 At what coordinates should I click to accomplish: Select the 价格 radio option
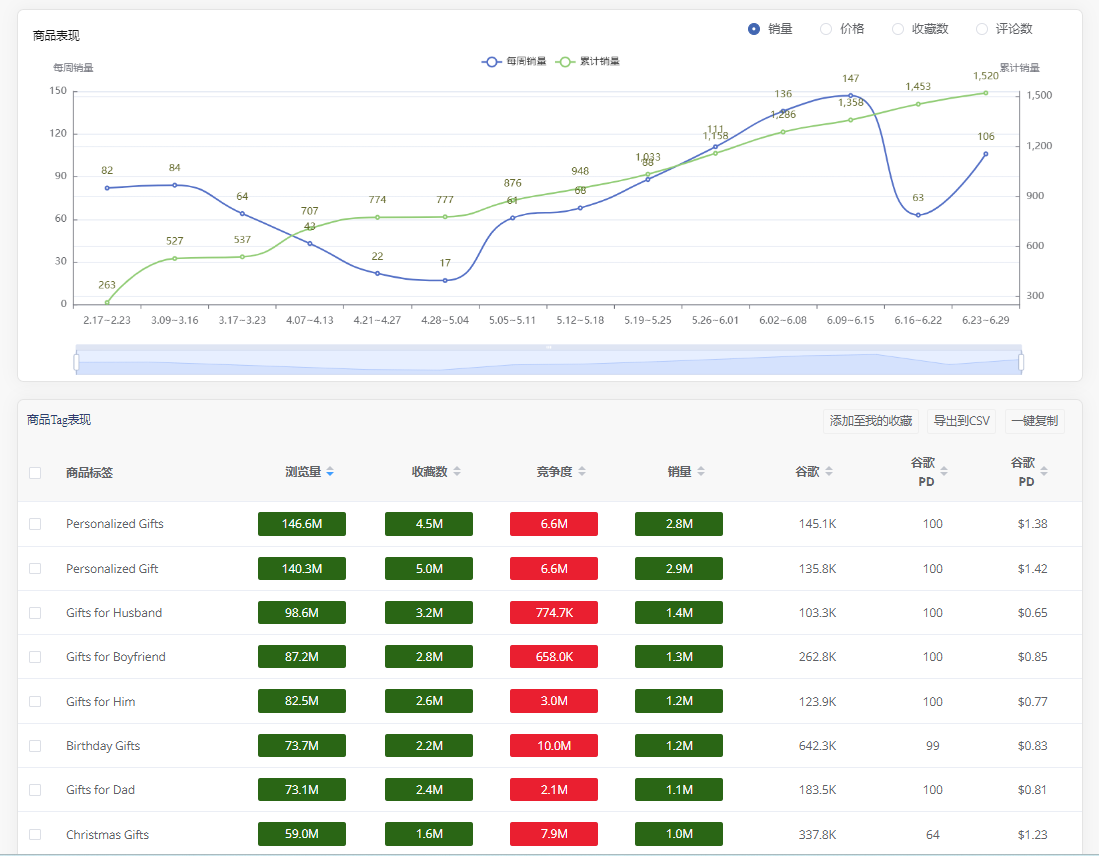tap(826, 29)
